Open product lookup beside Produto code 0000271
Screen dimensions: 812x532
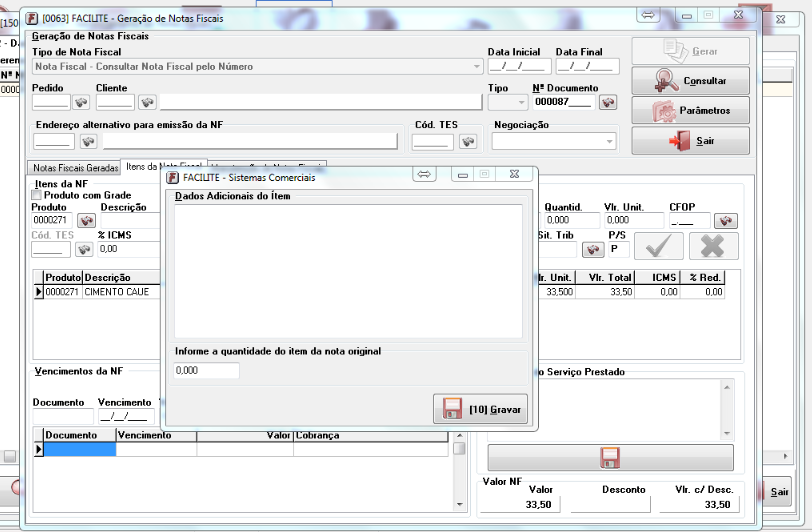point(87,220)
